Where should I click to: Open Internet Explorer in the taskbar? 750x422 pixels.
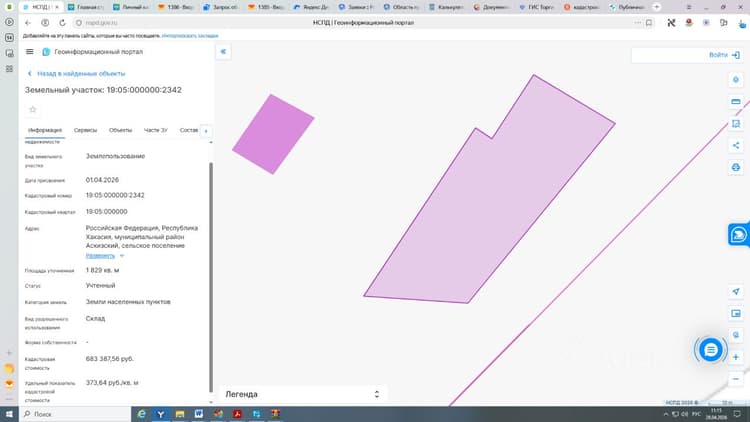click(x=142, y=414)
